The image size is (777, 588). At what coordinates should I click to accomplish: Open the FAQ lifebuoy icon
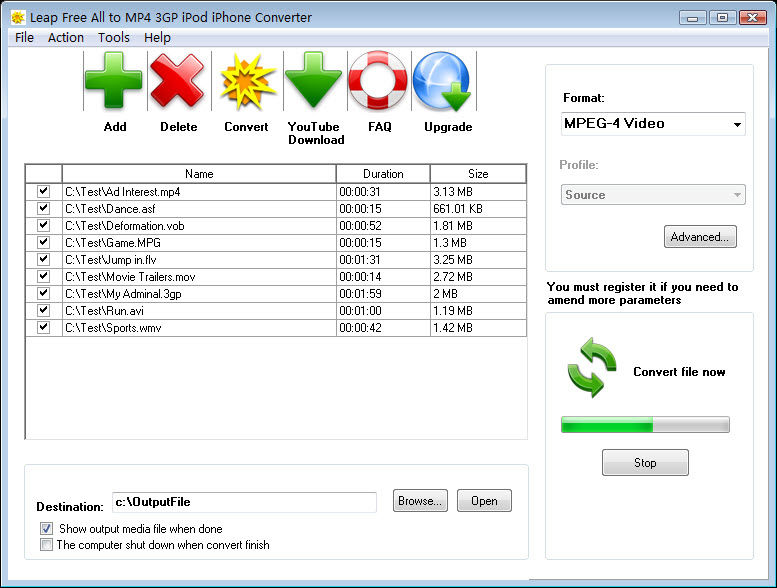tap(378, 80)
